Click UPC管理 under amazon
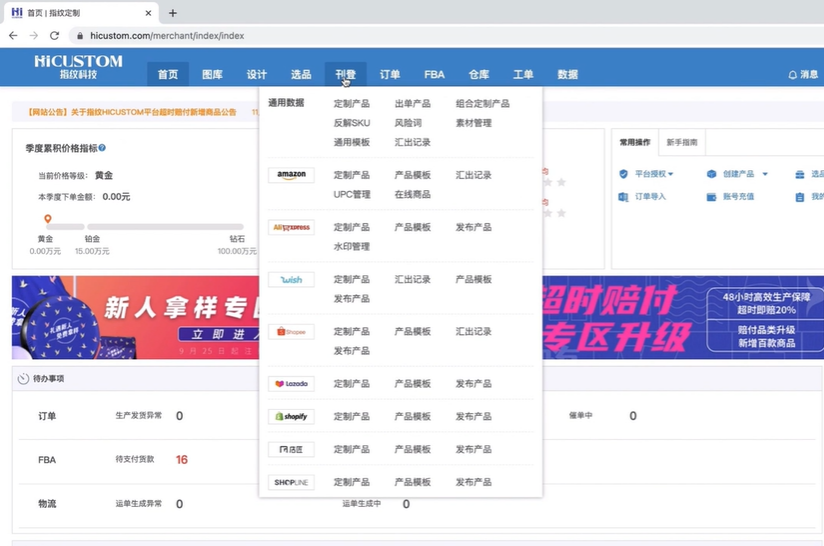The height and width of the screenshot is (546, 824). coord(352,194)
